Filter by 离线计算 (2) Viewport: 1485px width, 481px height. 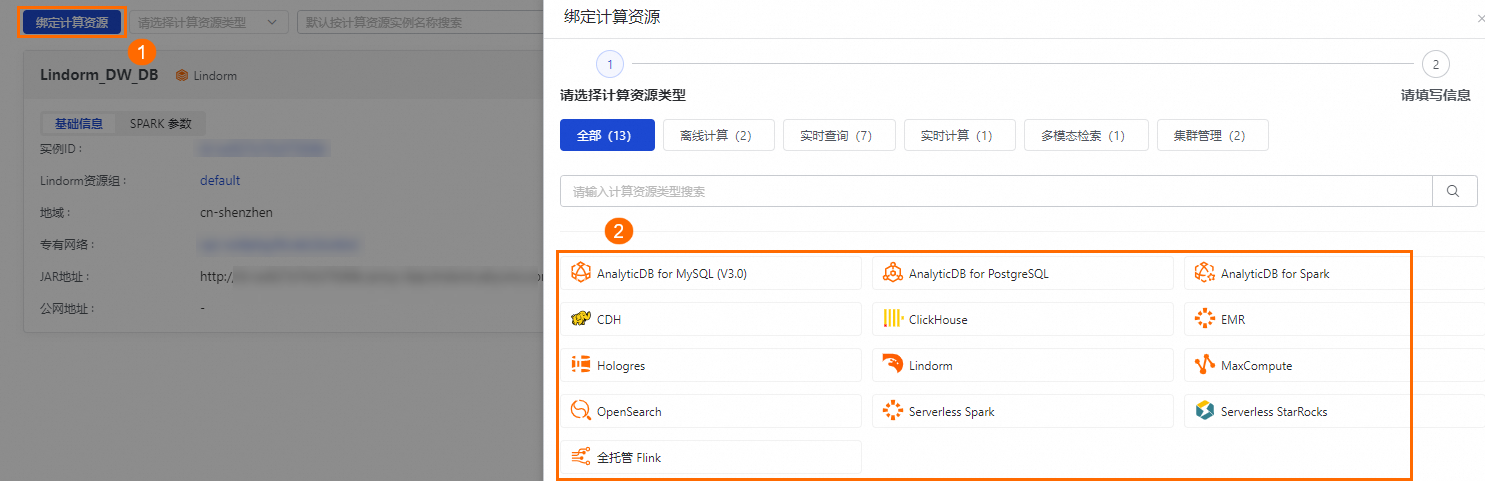(x=719, y=135)
